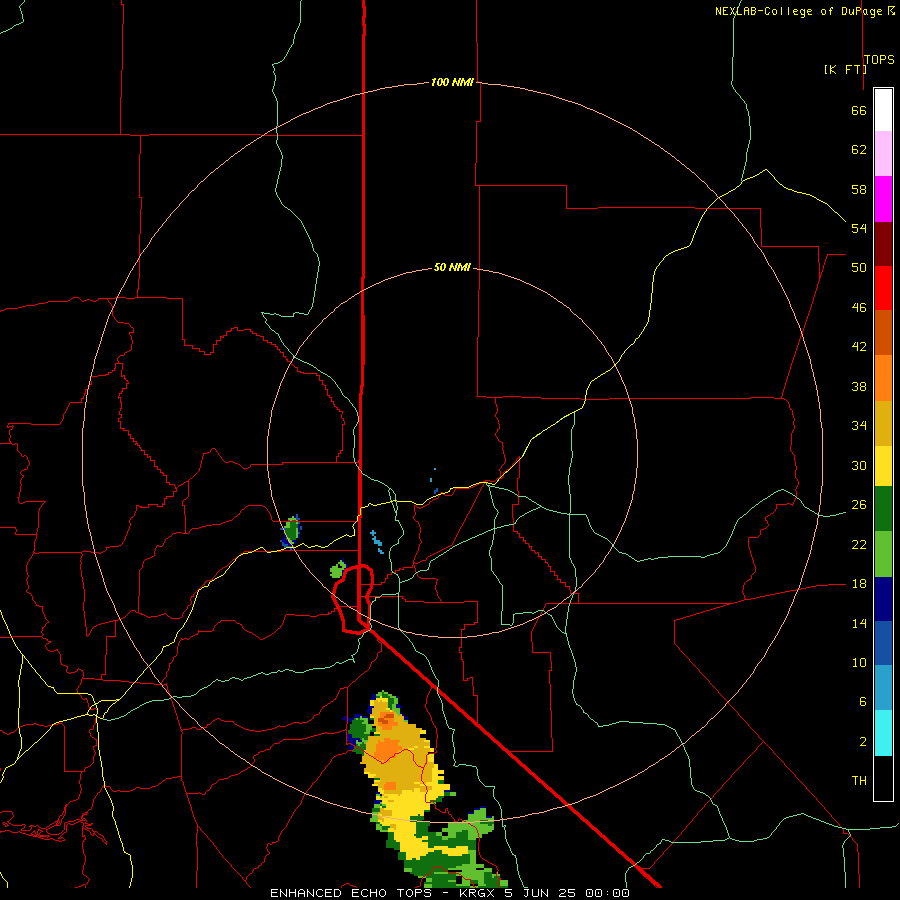This screenshot has height=900, width=900.
Task: Click the dark red (maroon) legend swatch
Action: point(883,244)
